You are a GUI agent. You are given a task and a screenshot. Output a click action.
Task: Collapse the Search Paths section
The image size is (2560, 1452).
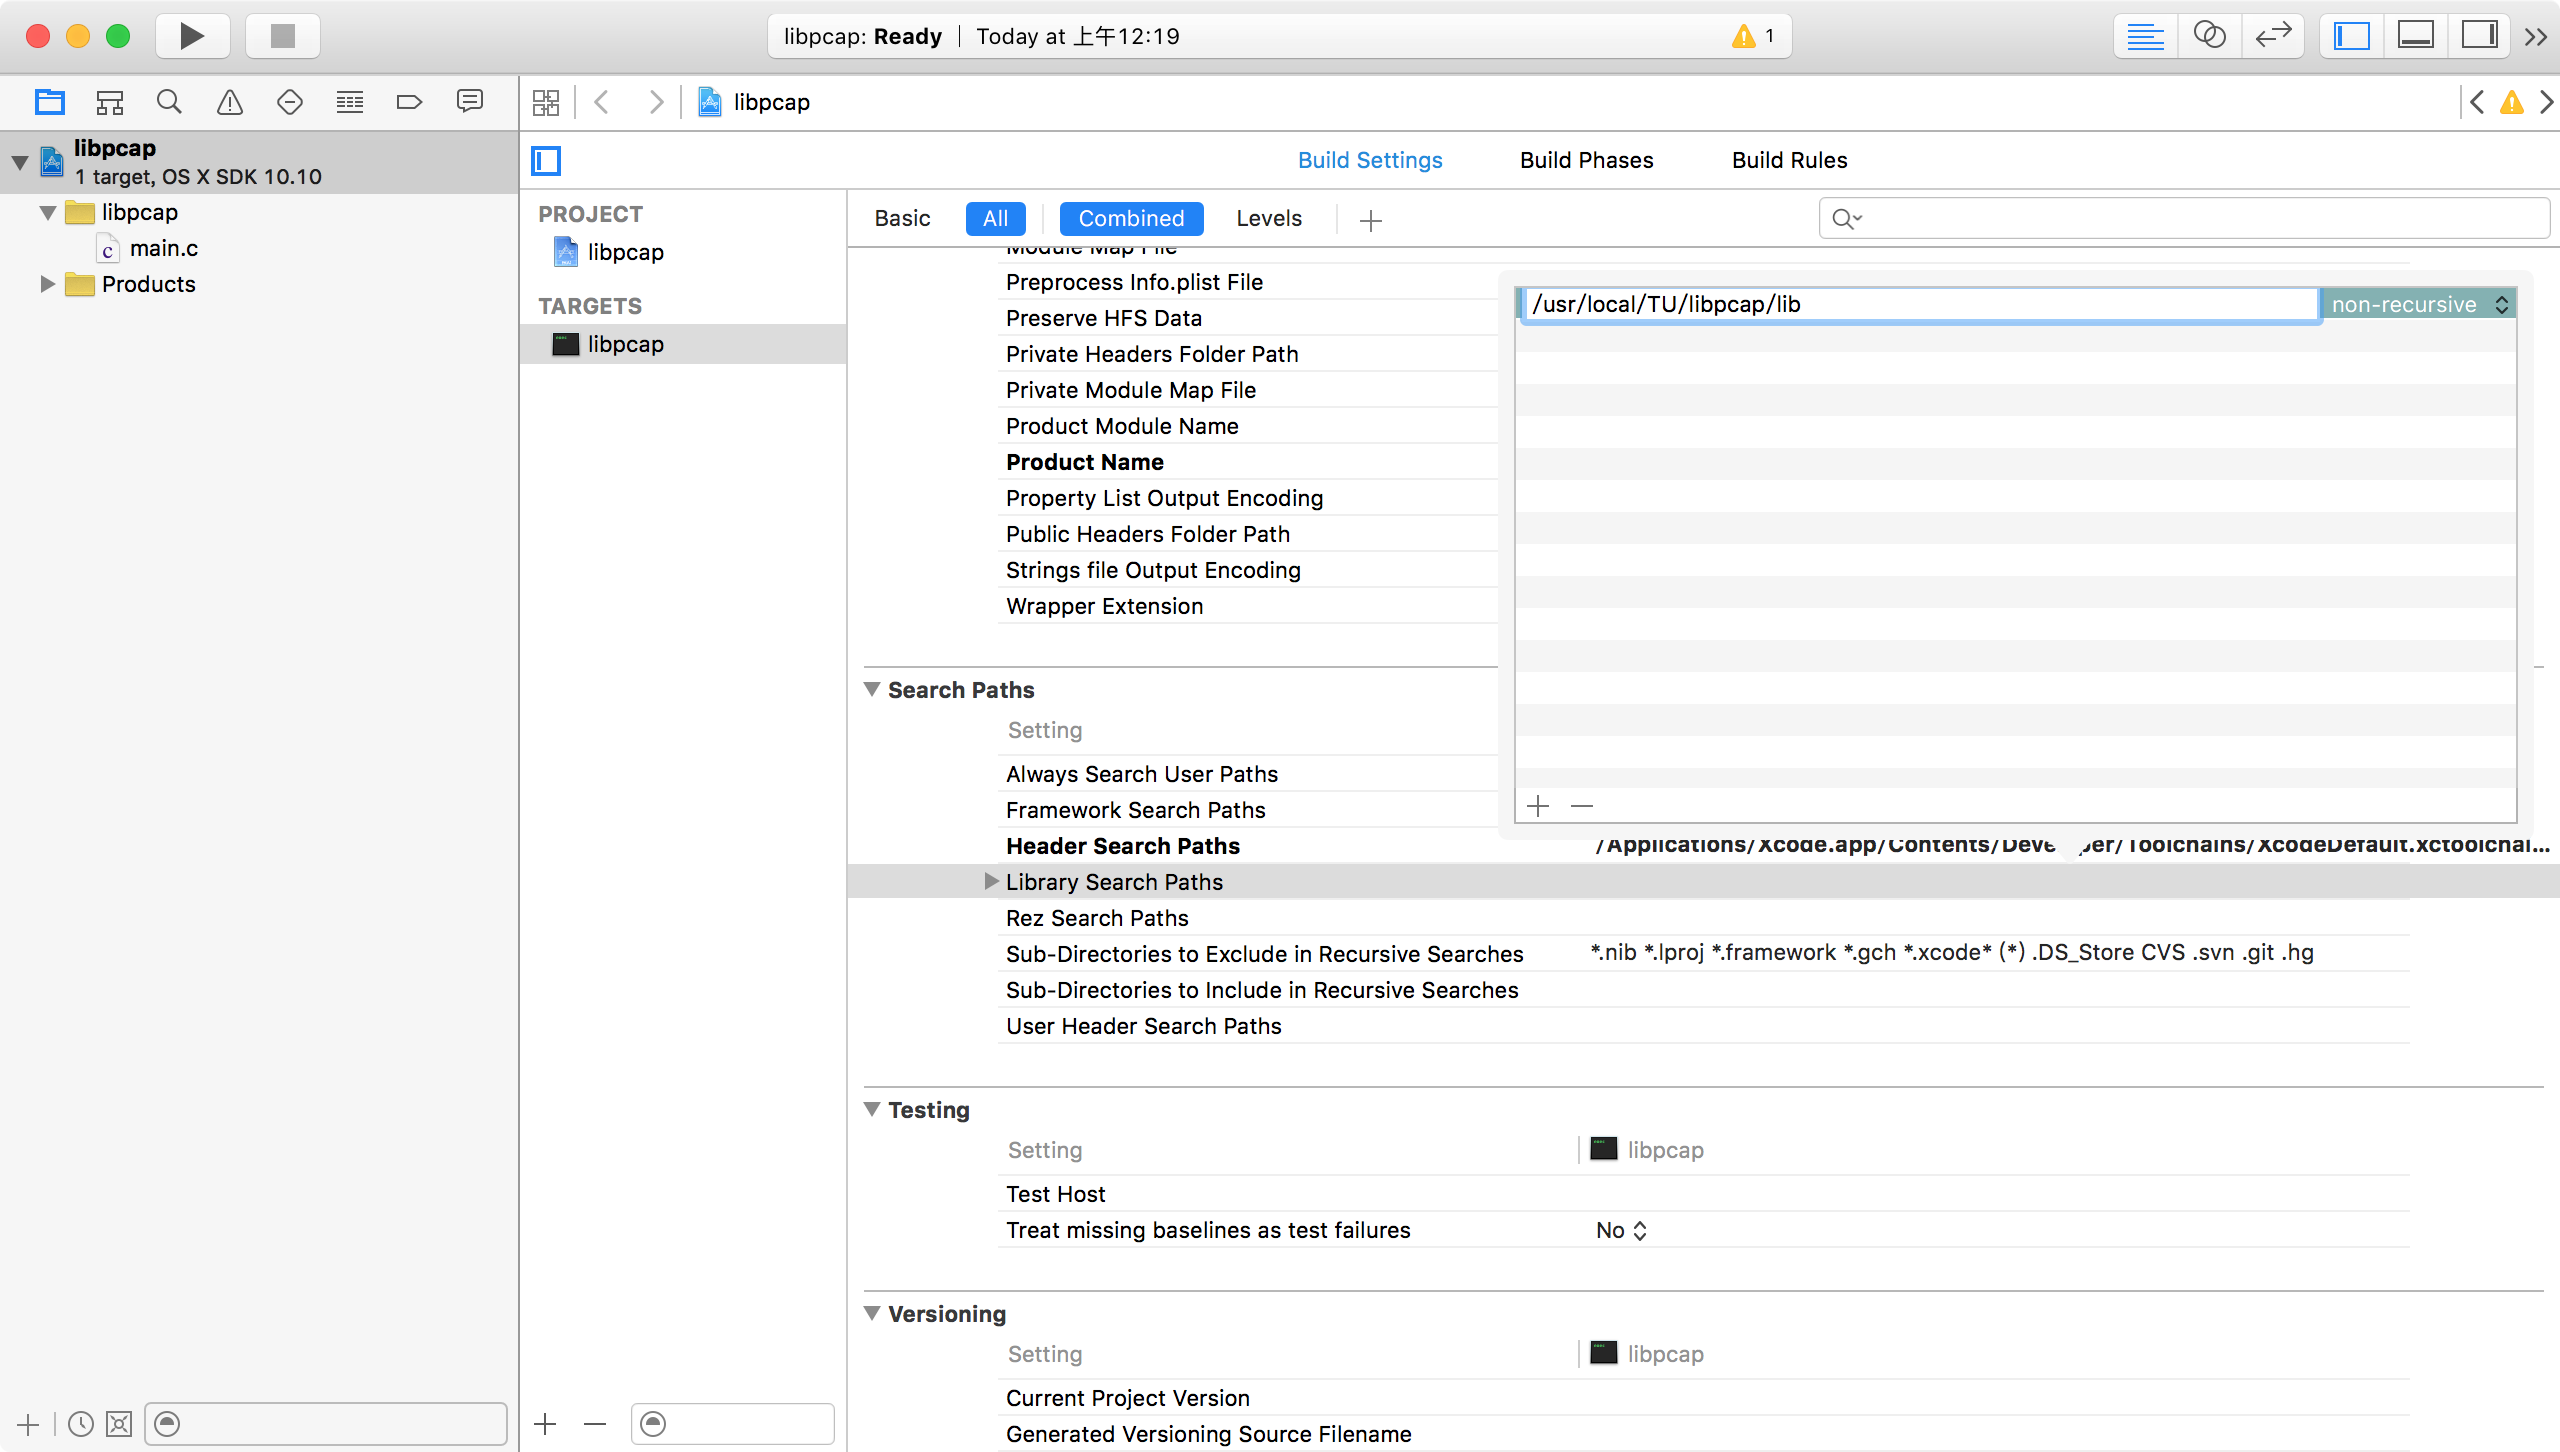[x=872, y=690]
